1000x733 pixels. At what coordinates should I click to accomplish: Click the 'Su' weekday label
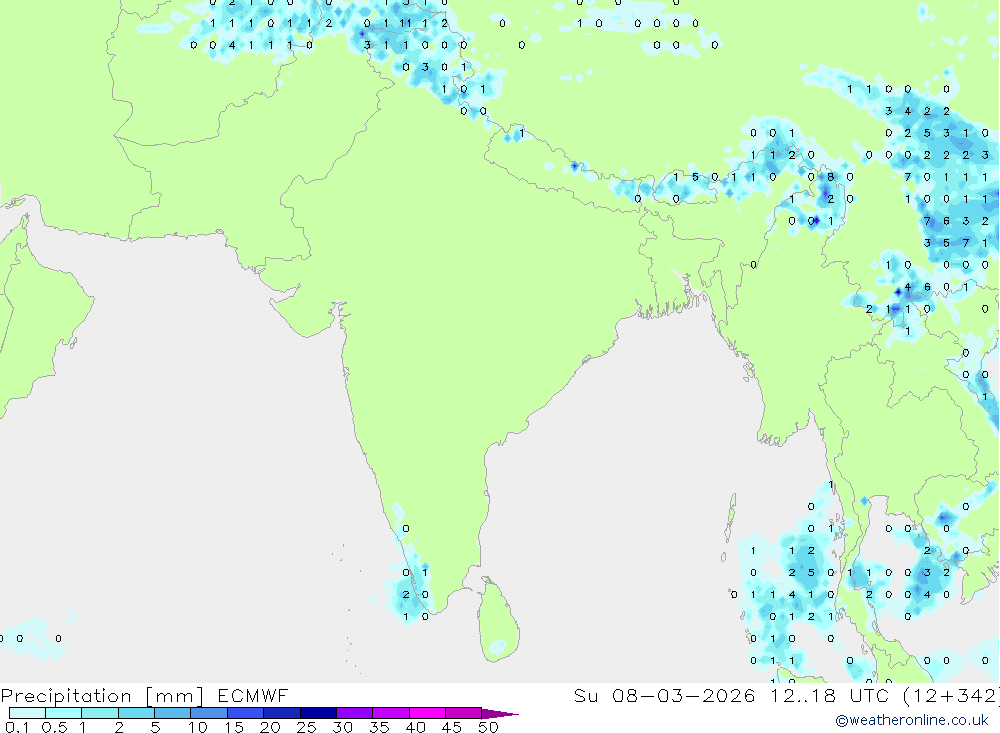coord(585,695)
